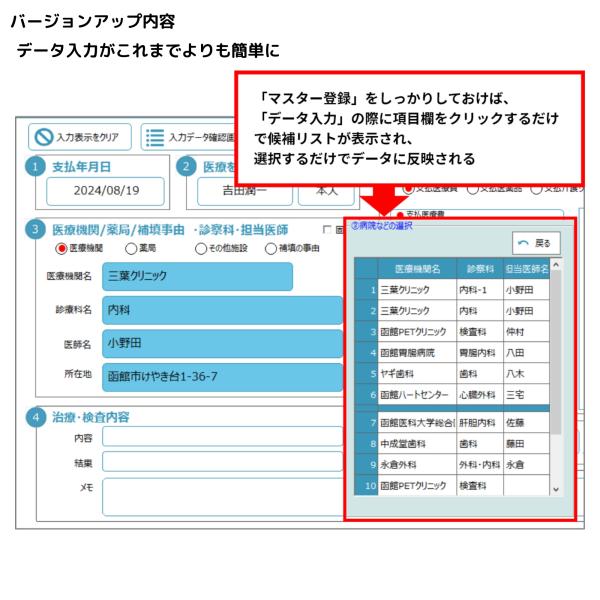Click the 治療 内容 input field
Image resolution: width=600 pixels, height=600 pixels.
tap(220, 438)
